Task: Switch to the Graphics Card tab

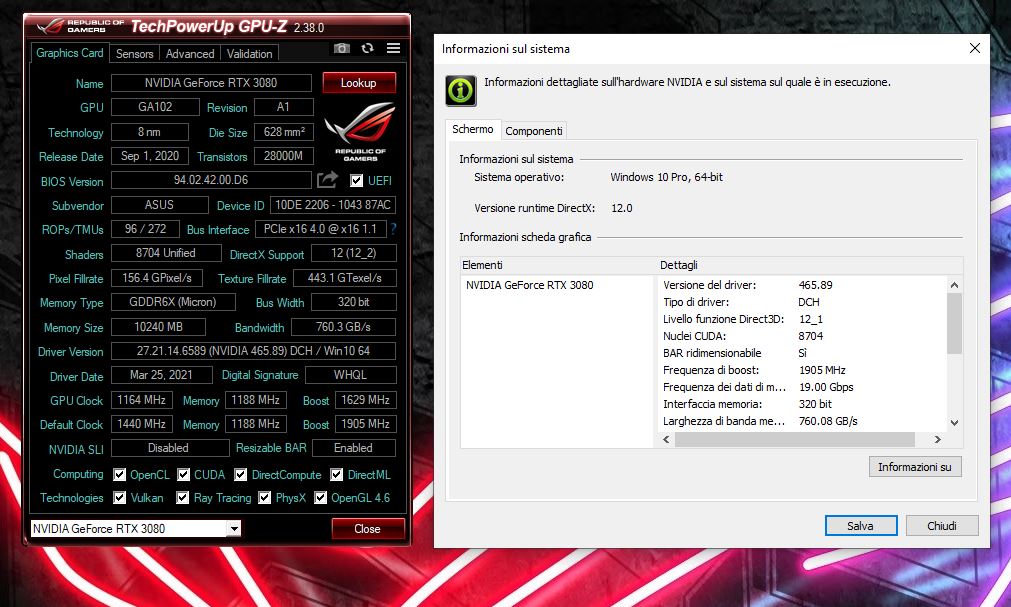Action: pyautogui.click(x=70, y=53)
